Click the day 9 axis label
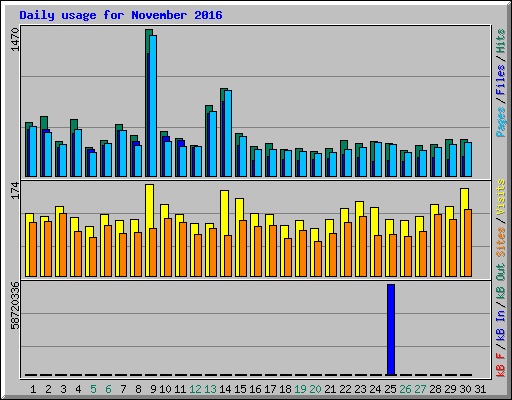This screenshot has width=512, height=400. coord(153,389)
